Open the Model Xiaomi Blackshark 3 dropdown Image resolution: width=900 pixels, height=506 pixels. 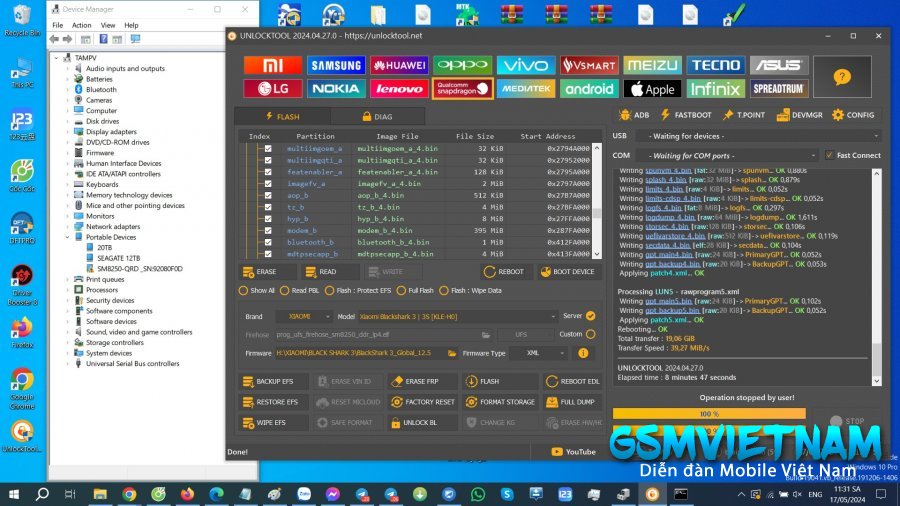[x=457, y=317]
